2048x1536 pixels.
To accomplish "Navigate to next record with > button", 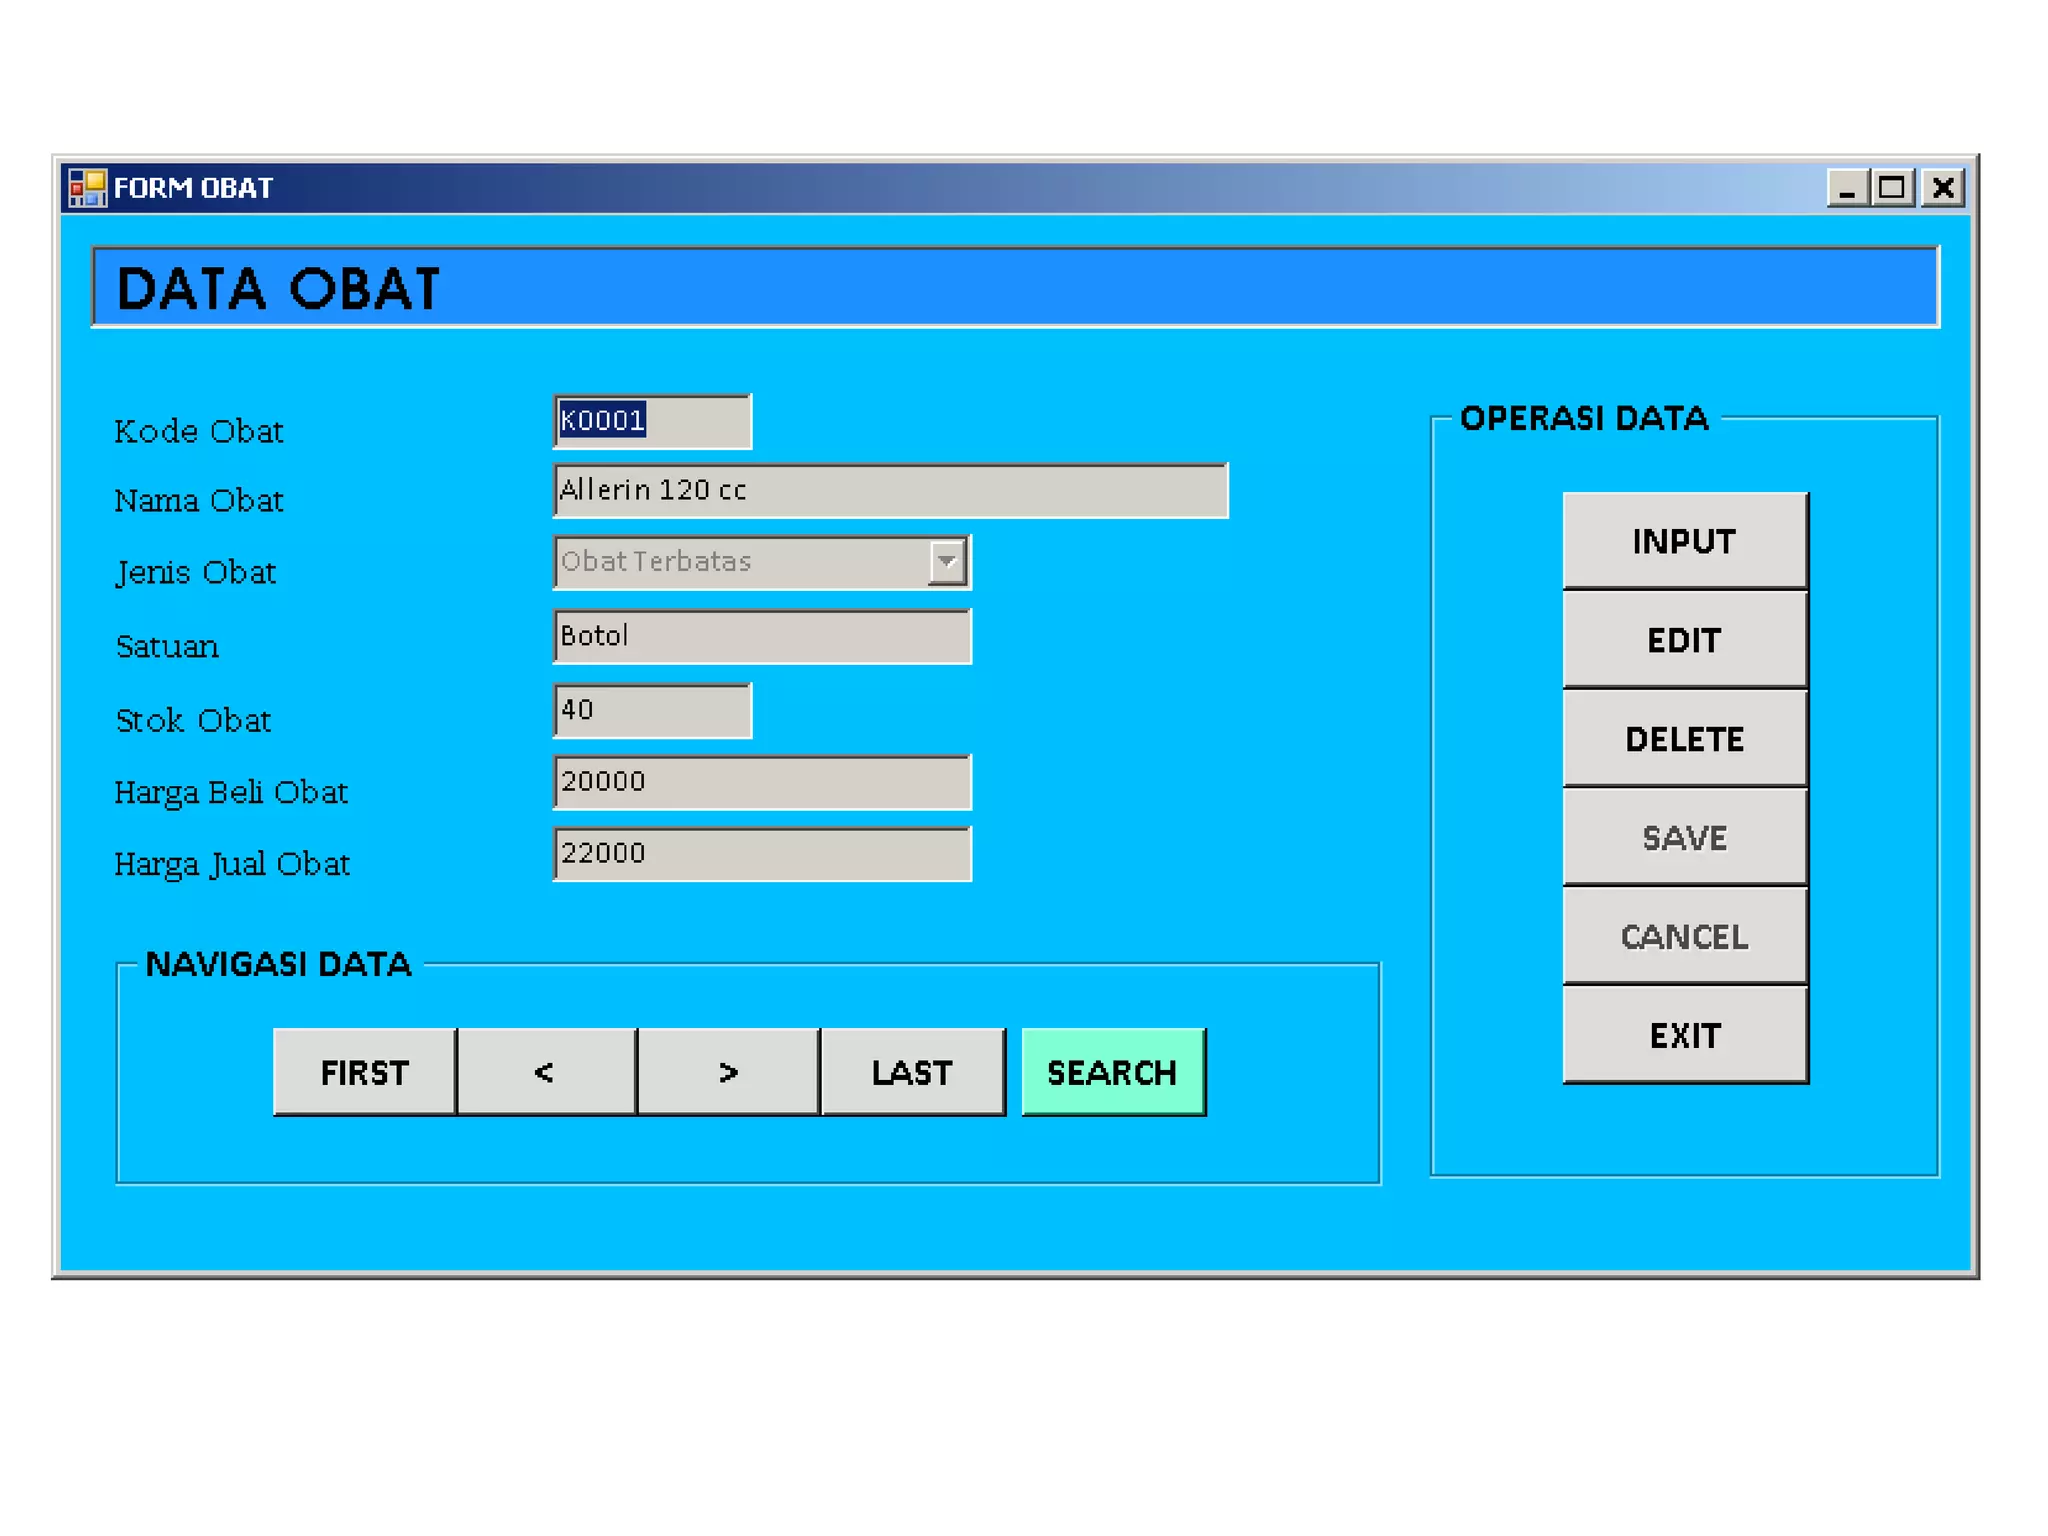I will point(728,1072).
